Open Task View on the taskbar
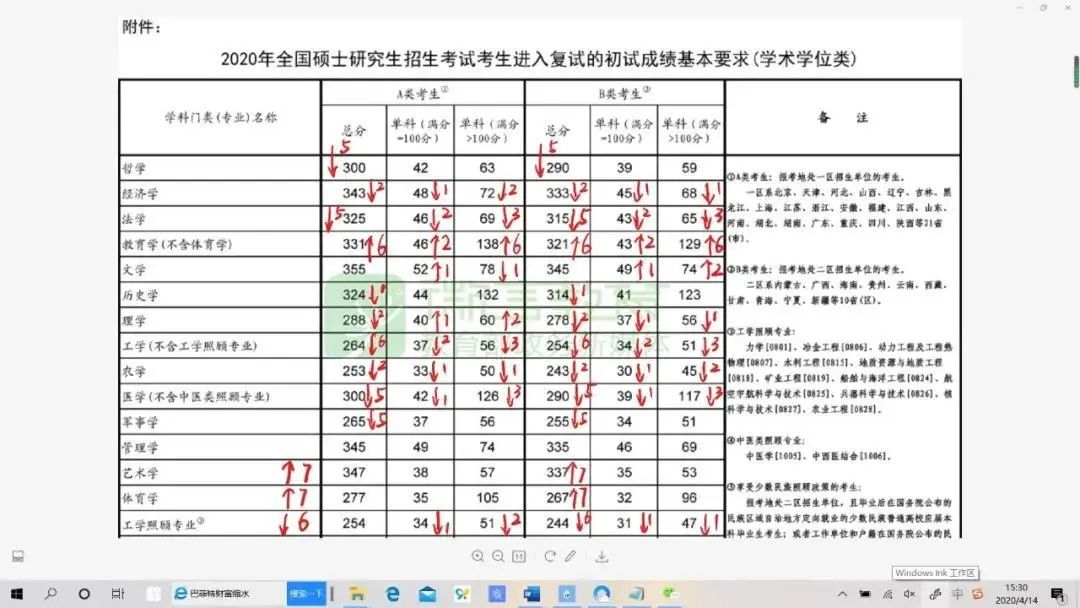Viewport: 1080px width, 608px height. coord(118,594)
